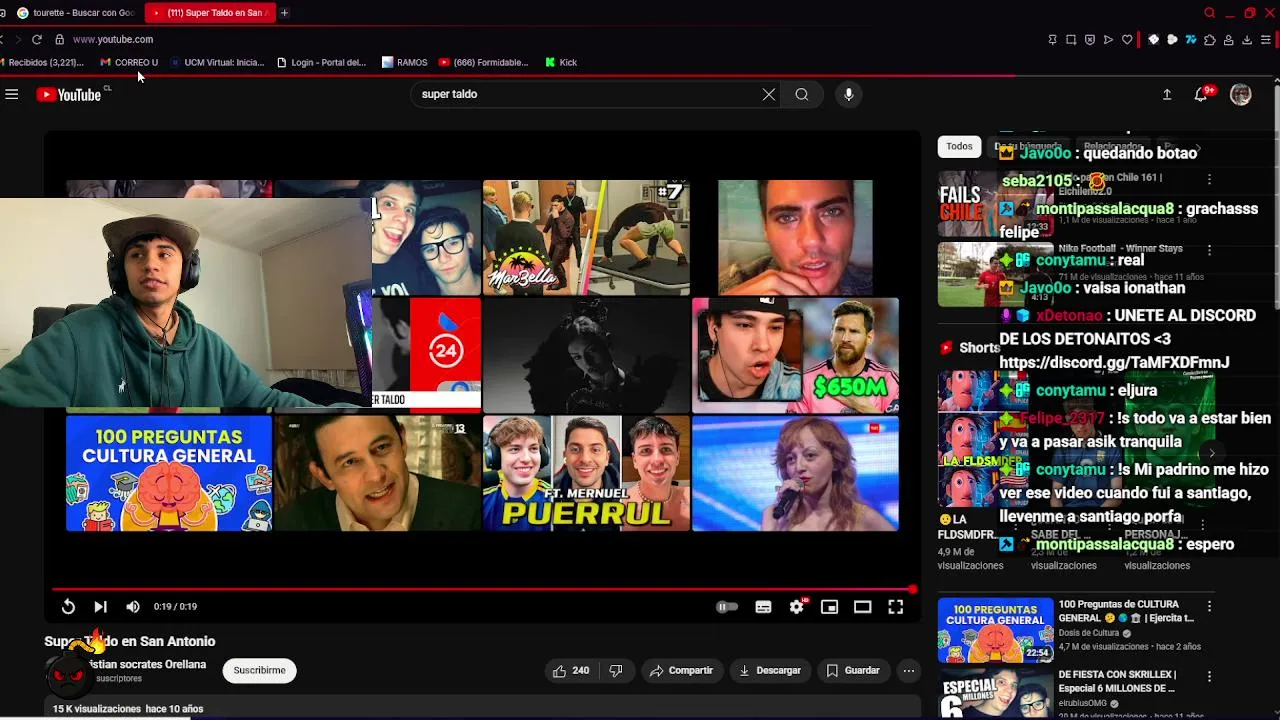Click the MarBella end-screen thumbnail
This screenshot has width=1280, height=720.
(586, 237)
